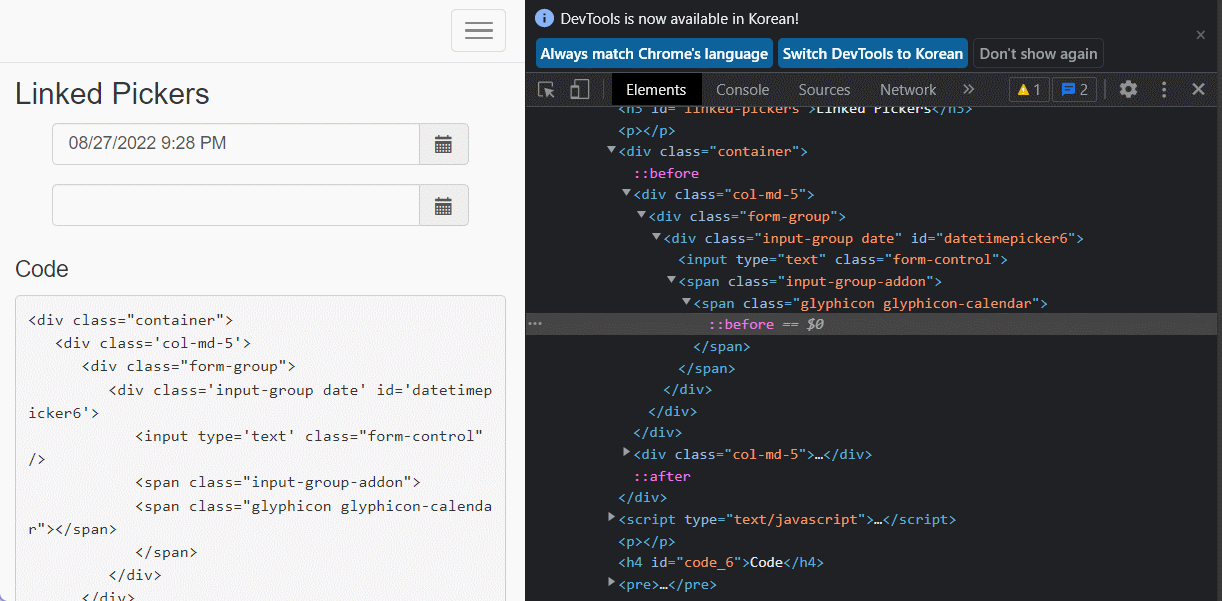Toggle the device toolbar icon

pyautogui.click(x=579, y=89)
